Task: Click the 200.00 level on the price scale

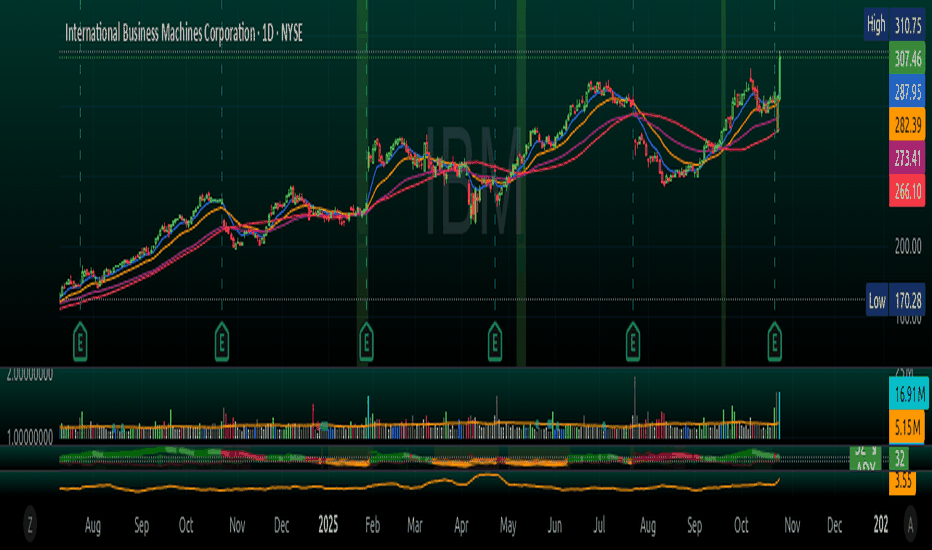Action: click(x=908, y=246)
